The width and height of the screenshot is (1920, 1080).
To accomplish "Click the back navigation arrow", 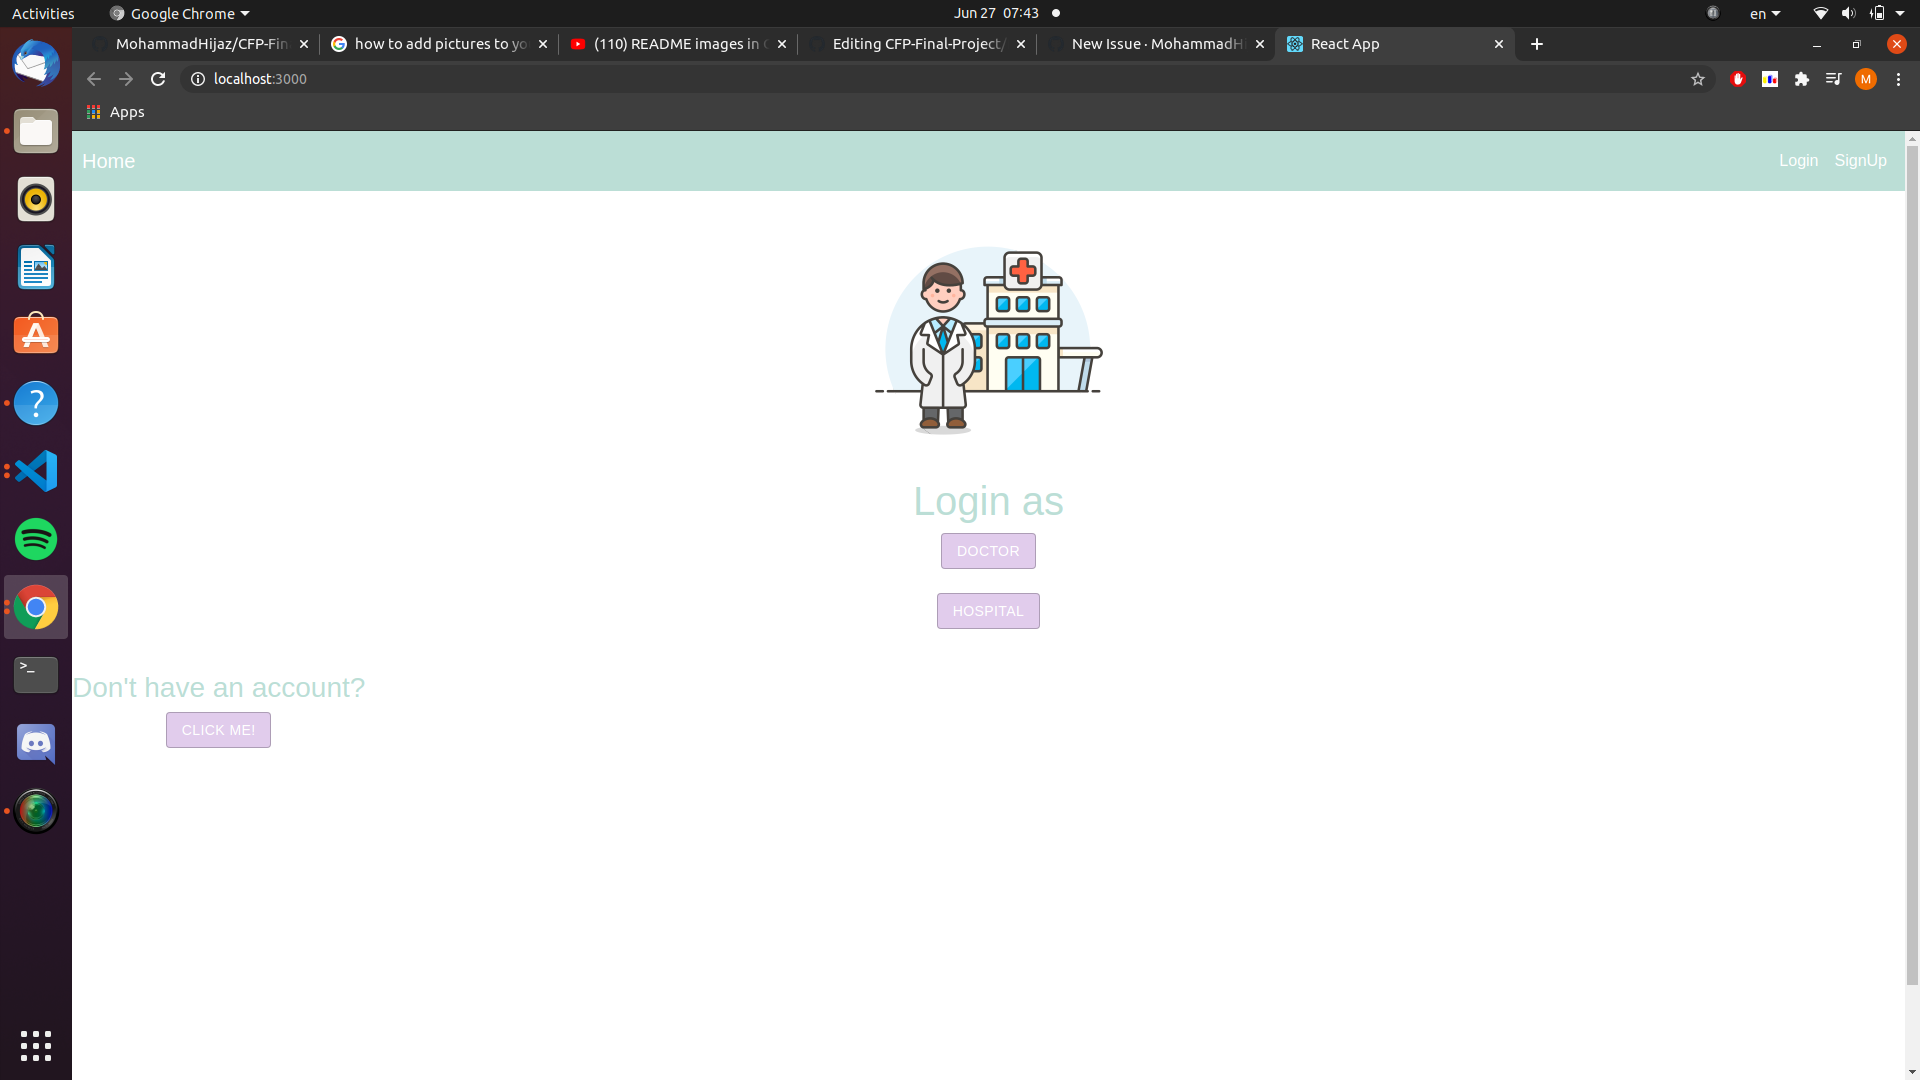I will pos(93,79).
